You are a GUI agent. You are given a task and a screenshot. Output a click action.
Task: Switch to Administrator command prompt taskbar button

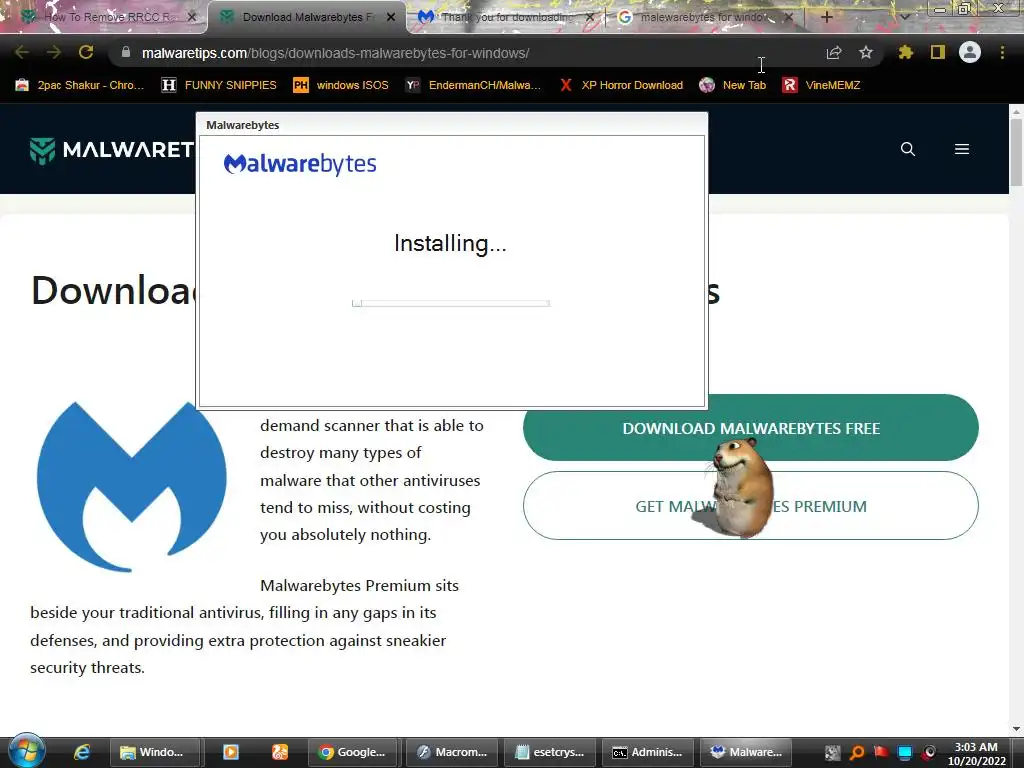click(x=648, y=752)
